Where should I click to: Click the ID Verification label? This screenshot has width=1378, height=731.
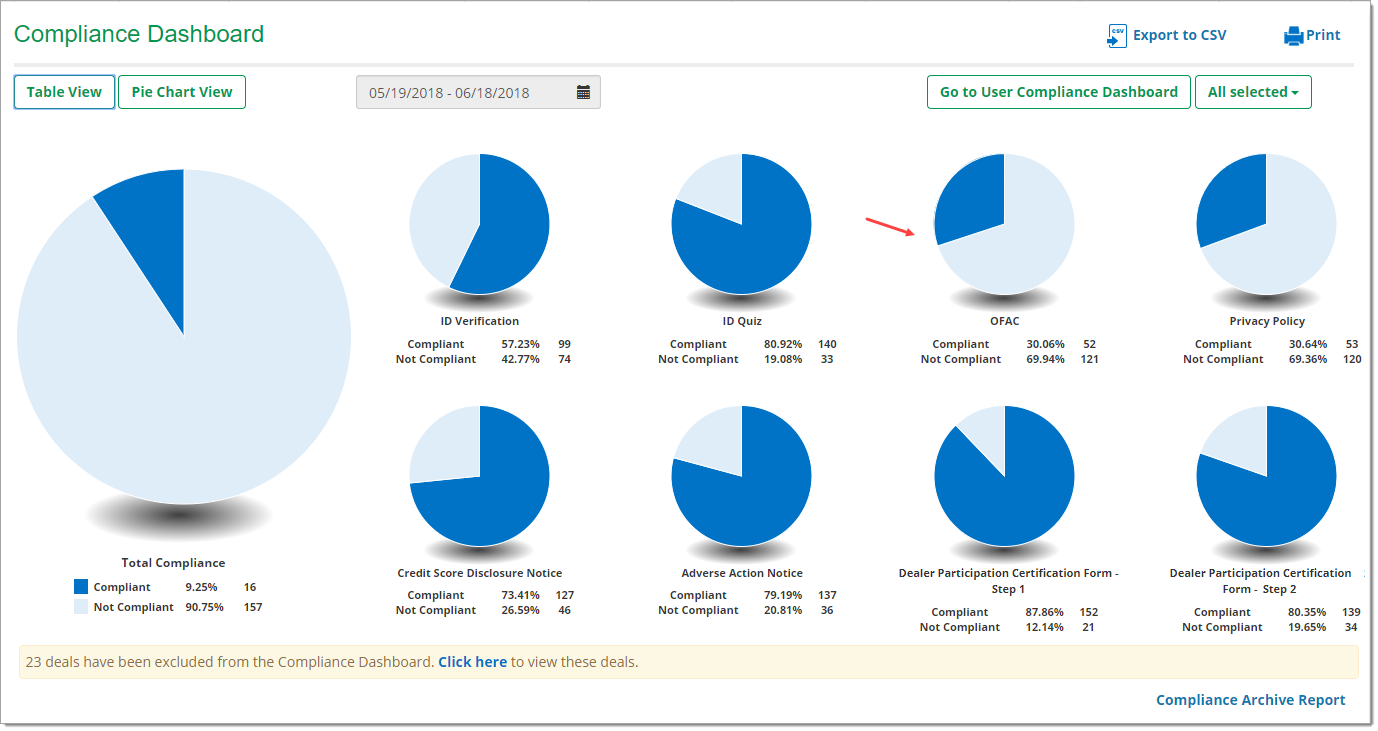click(480, 322)
